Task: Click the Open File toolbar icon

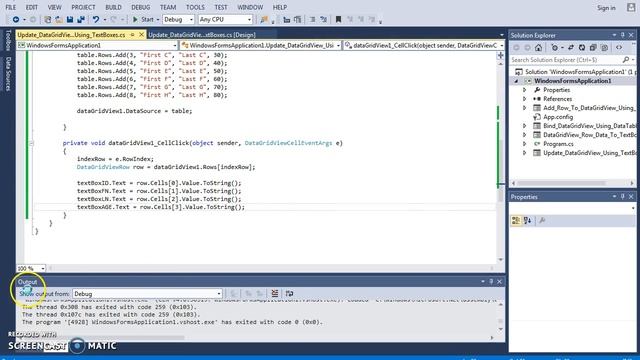Action: [x=59, y=19]
